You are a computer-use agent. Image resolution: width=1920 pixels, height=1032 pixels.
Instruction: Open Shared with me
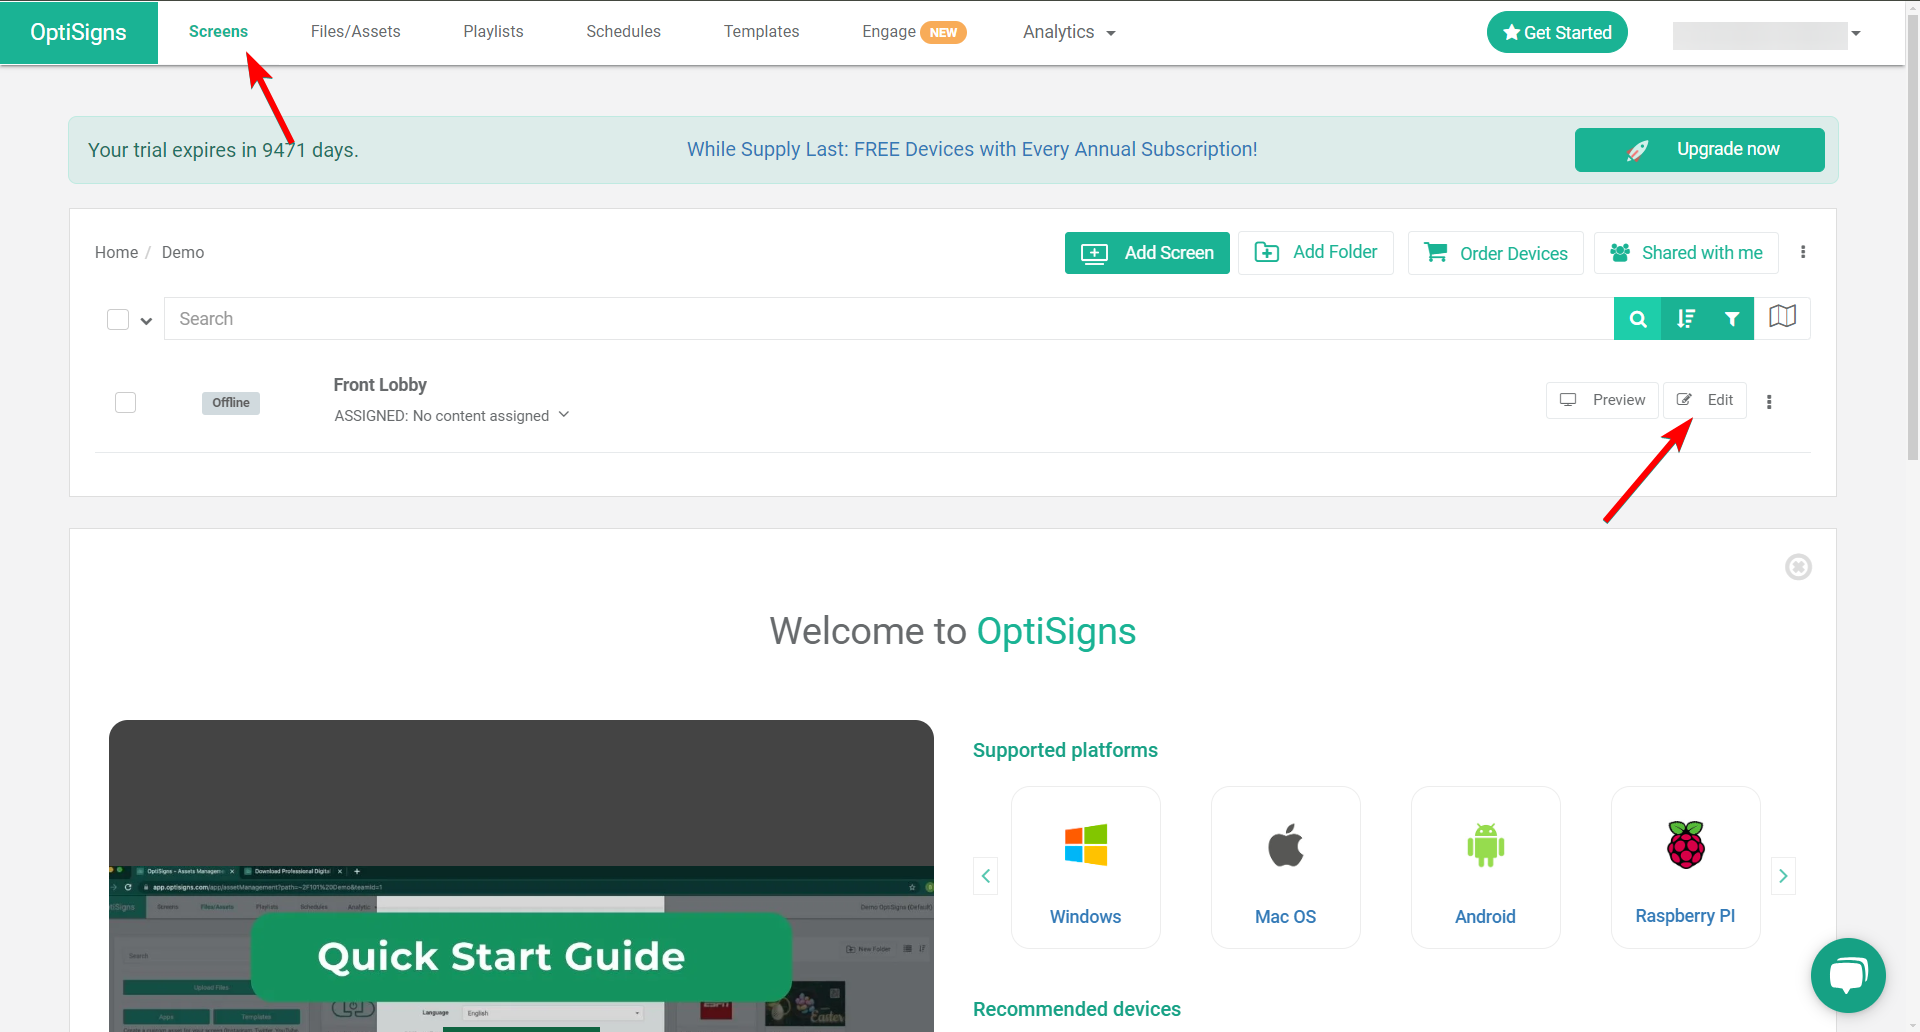point(1686,253)
